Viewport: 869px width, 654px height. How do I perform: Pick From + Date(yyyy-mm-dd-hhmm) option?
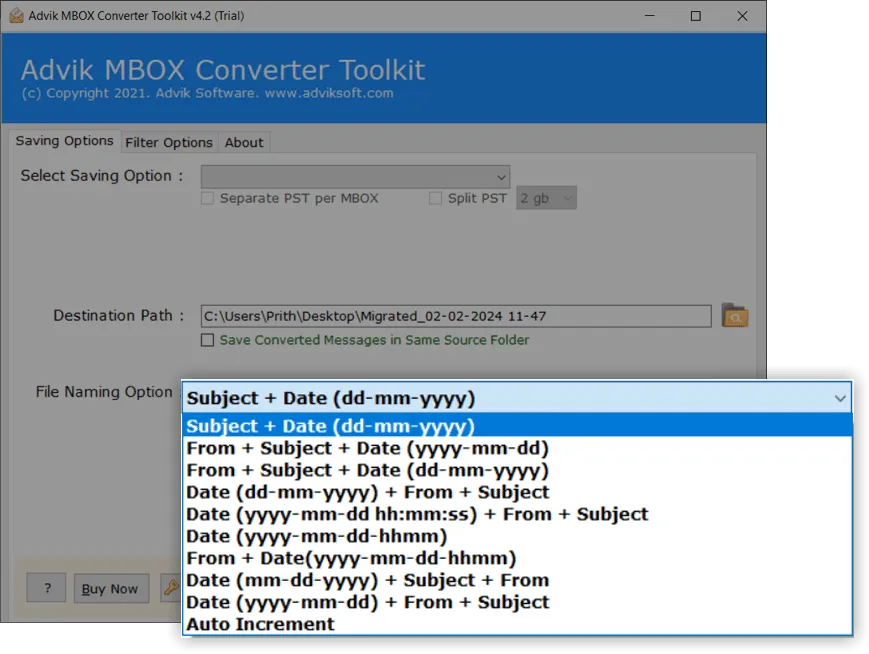tap(517, 558)
